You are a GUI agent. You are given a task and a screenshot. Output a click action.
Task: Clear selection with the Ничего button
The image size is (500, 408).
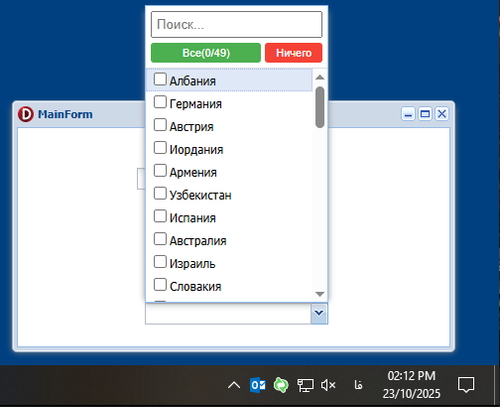pos(294,53)
